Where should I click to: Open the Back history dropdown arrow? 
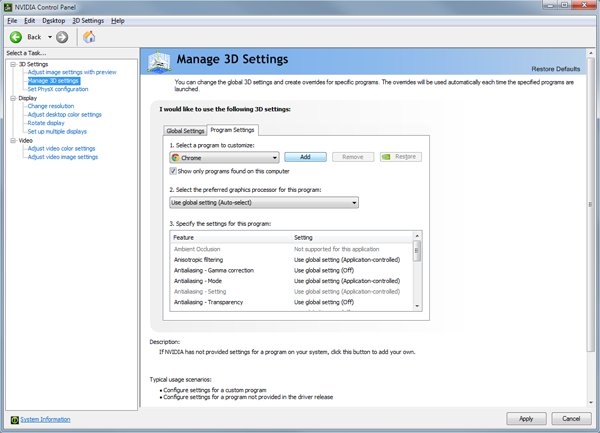(50, 37)
